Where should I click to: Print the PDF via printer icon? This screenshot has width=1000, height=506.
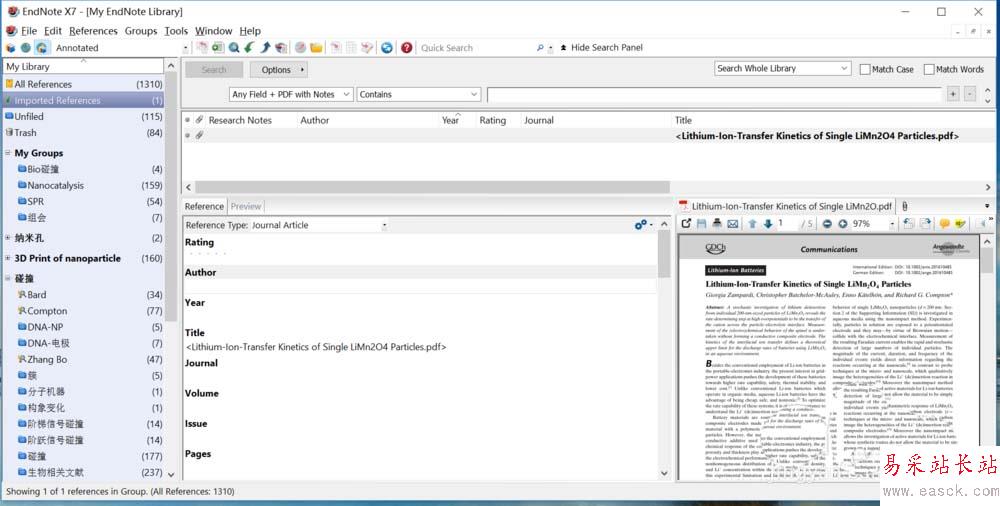coord(717,224)
